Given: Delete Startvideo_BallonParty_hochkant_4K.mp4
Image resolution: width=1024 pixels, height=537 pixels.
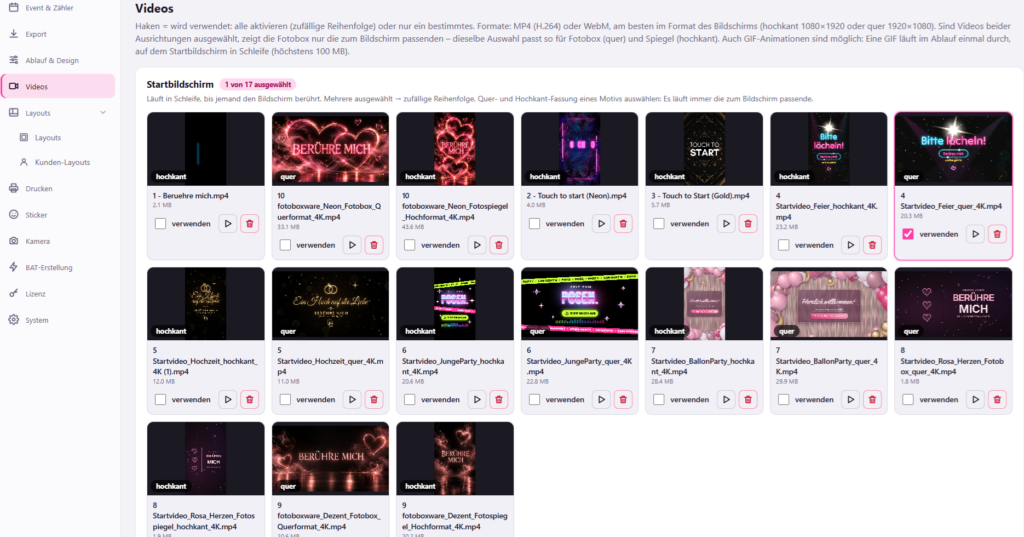Looking at the screenshot, I should pos(748,399).
